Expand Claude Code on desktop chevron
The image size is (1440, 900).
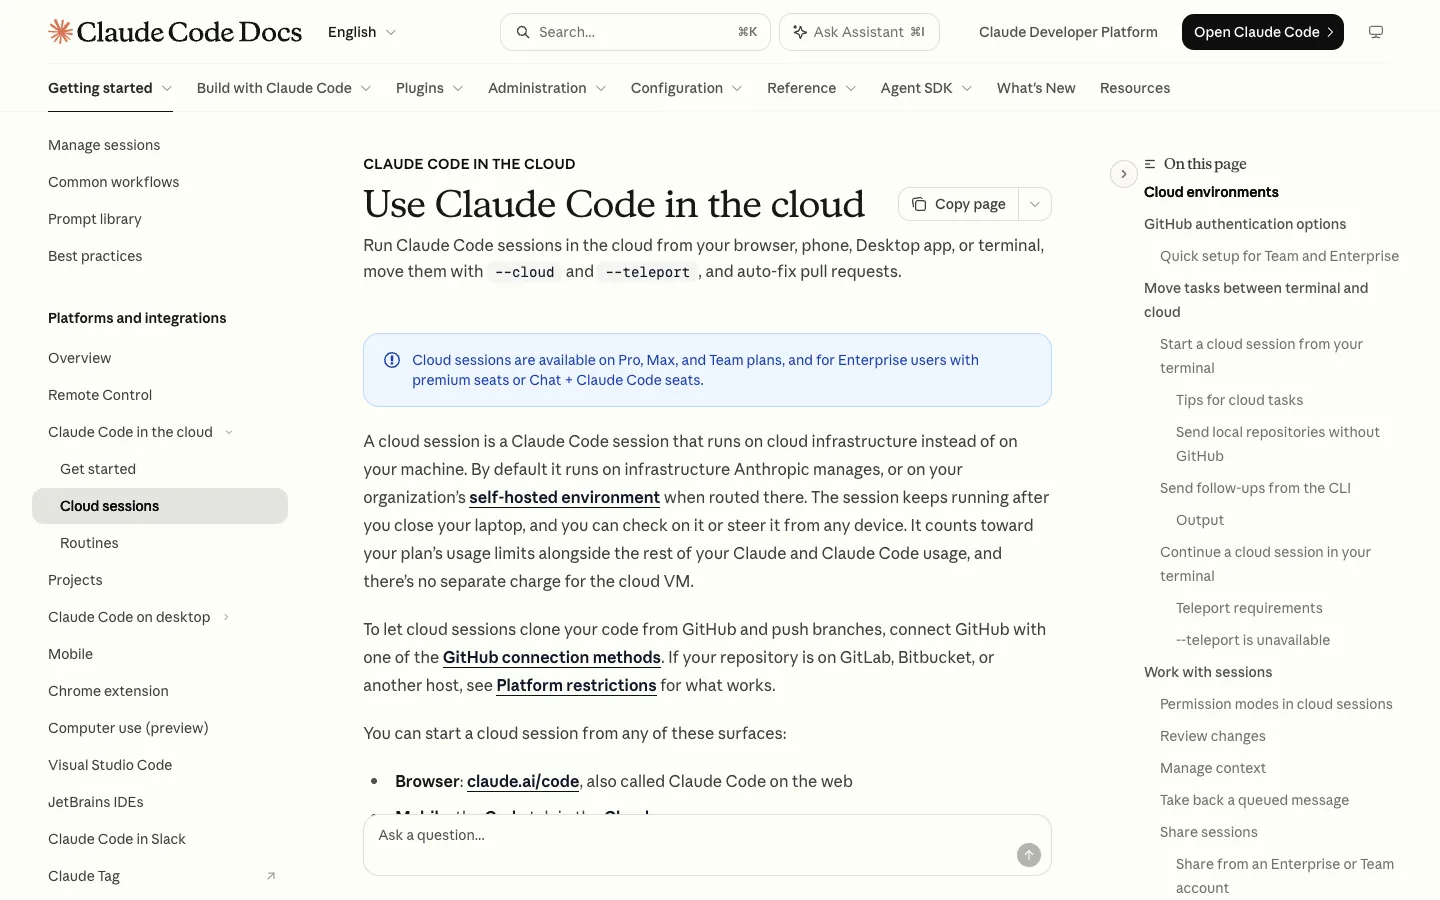pyautogui.click(x=226, y=617)
